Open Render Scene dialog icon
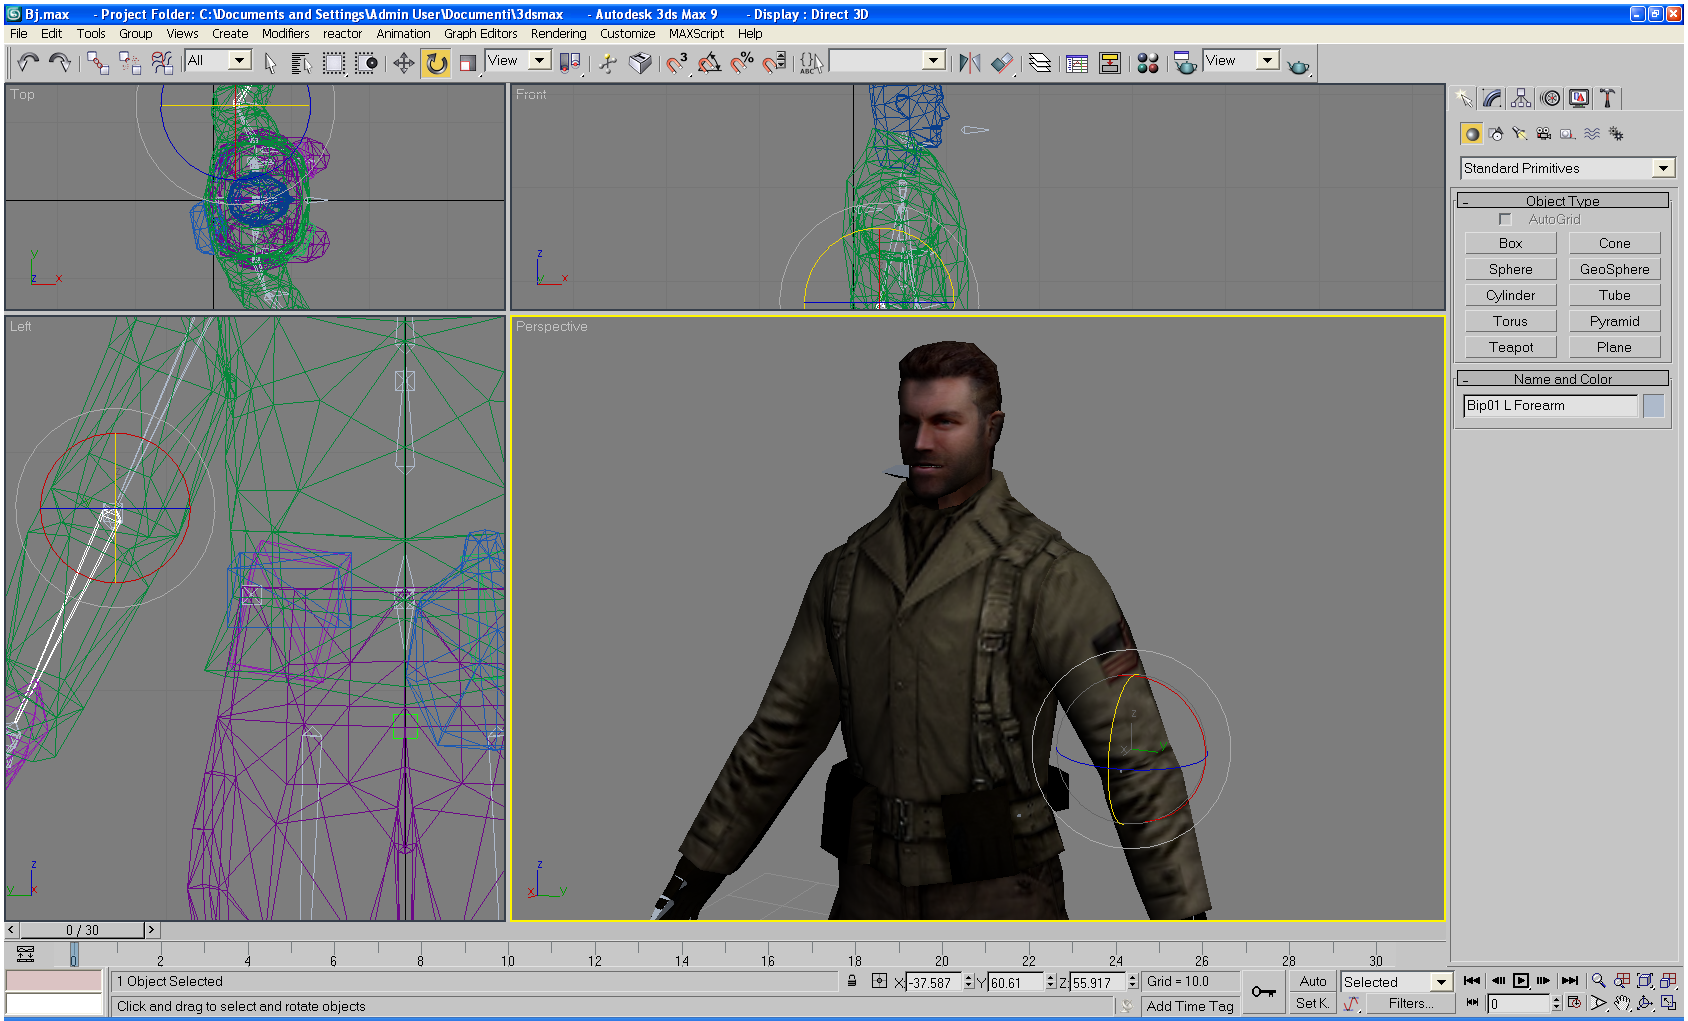Image resolution: width=1688 pixels, height=1021 pixels. coord(1185,62)
